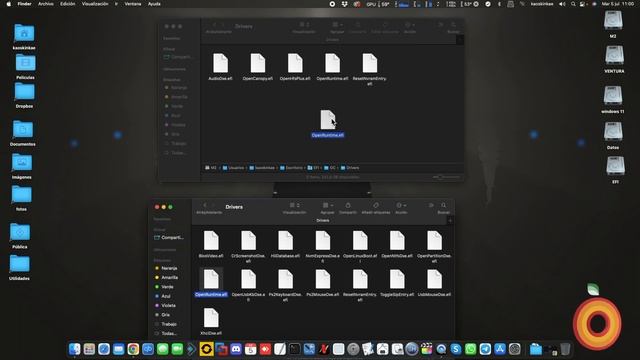Expand toolbar overflow chevrons in lower window

(431, 205)
